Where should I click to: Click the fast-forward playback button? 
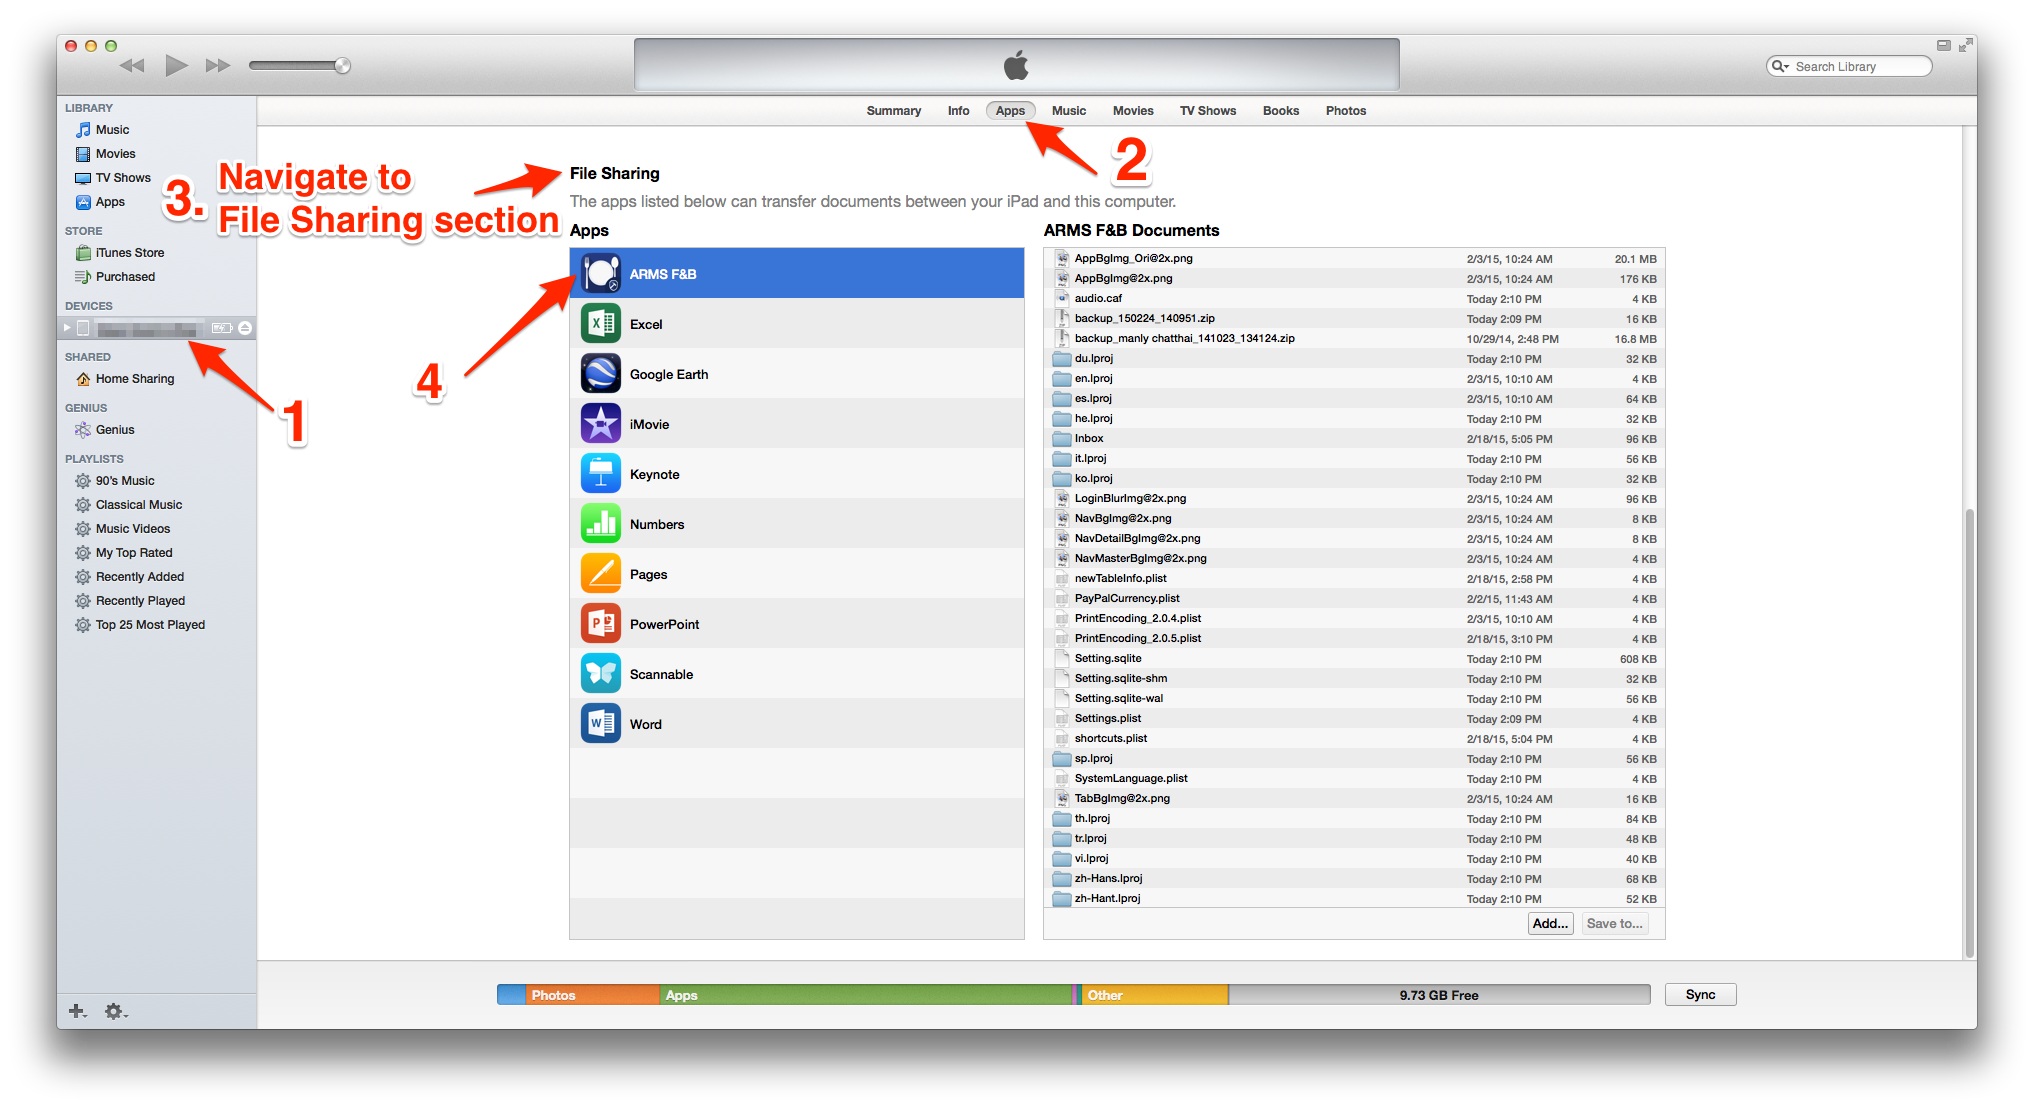pyautogui.click(x=218, y=66)
